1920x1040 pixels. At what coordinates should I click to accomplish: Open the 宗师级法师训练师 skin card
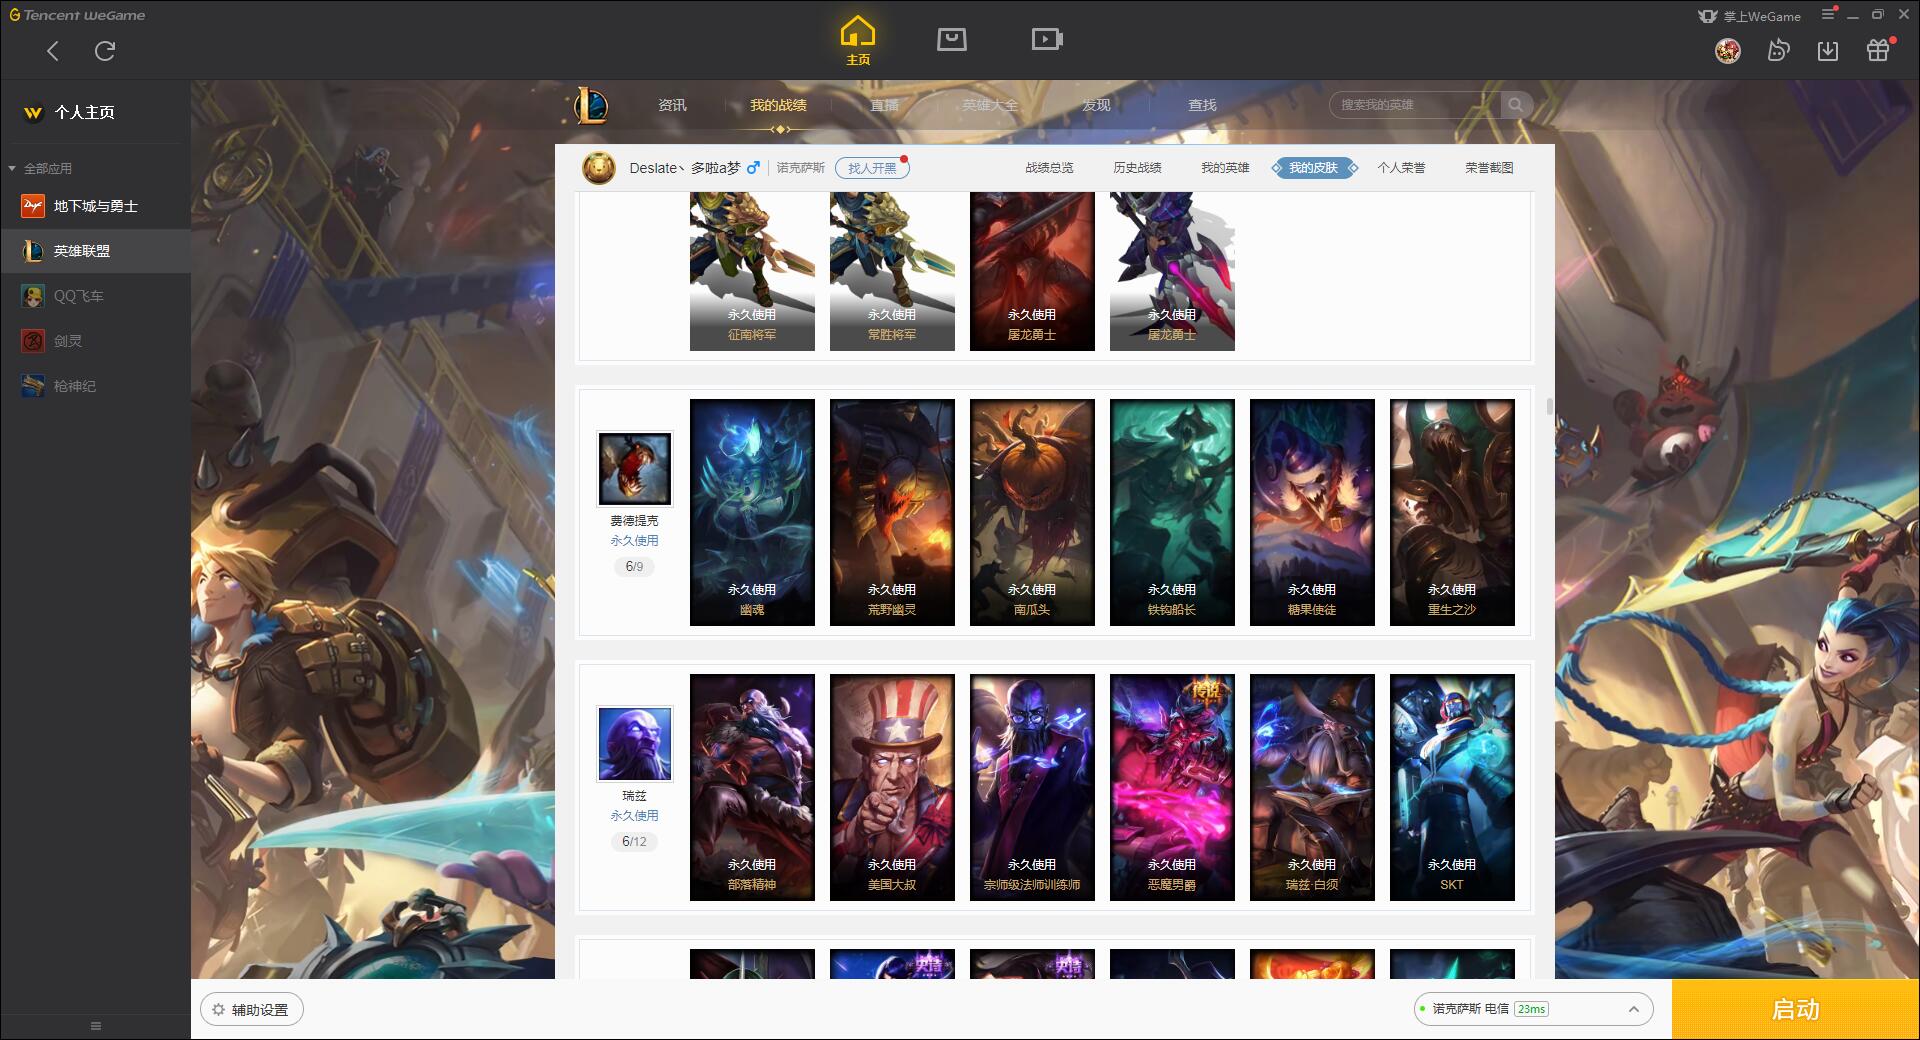(x=1032, y=787)
